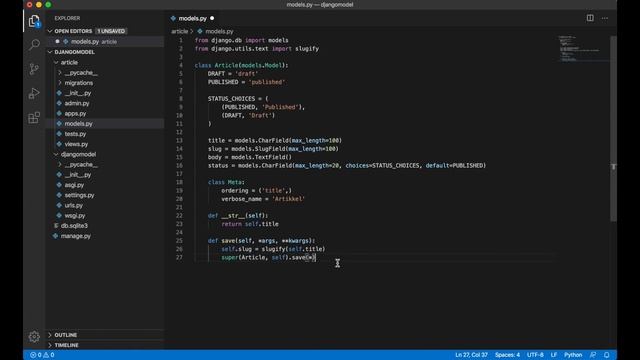
Task: Open the Extensions view icon
Action: (x=34, y=118)
